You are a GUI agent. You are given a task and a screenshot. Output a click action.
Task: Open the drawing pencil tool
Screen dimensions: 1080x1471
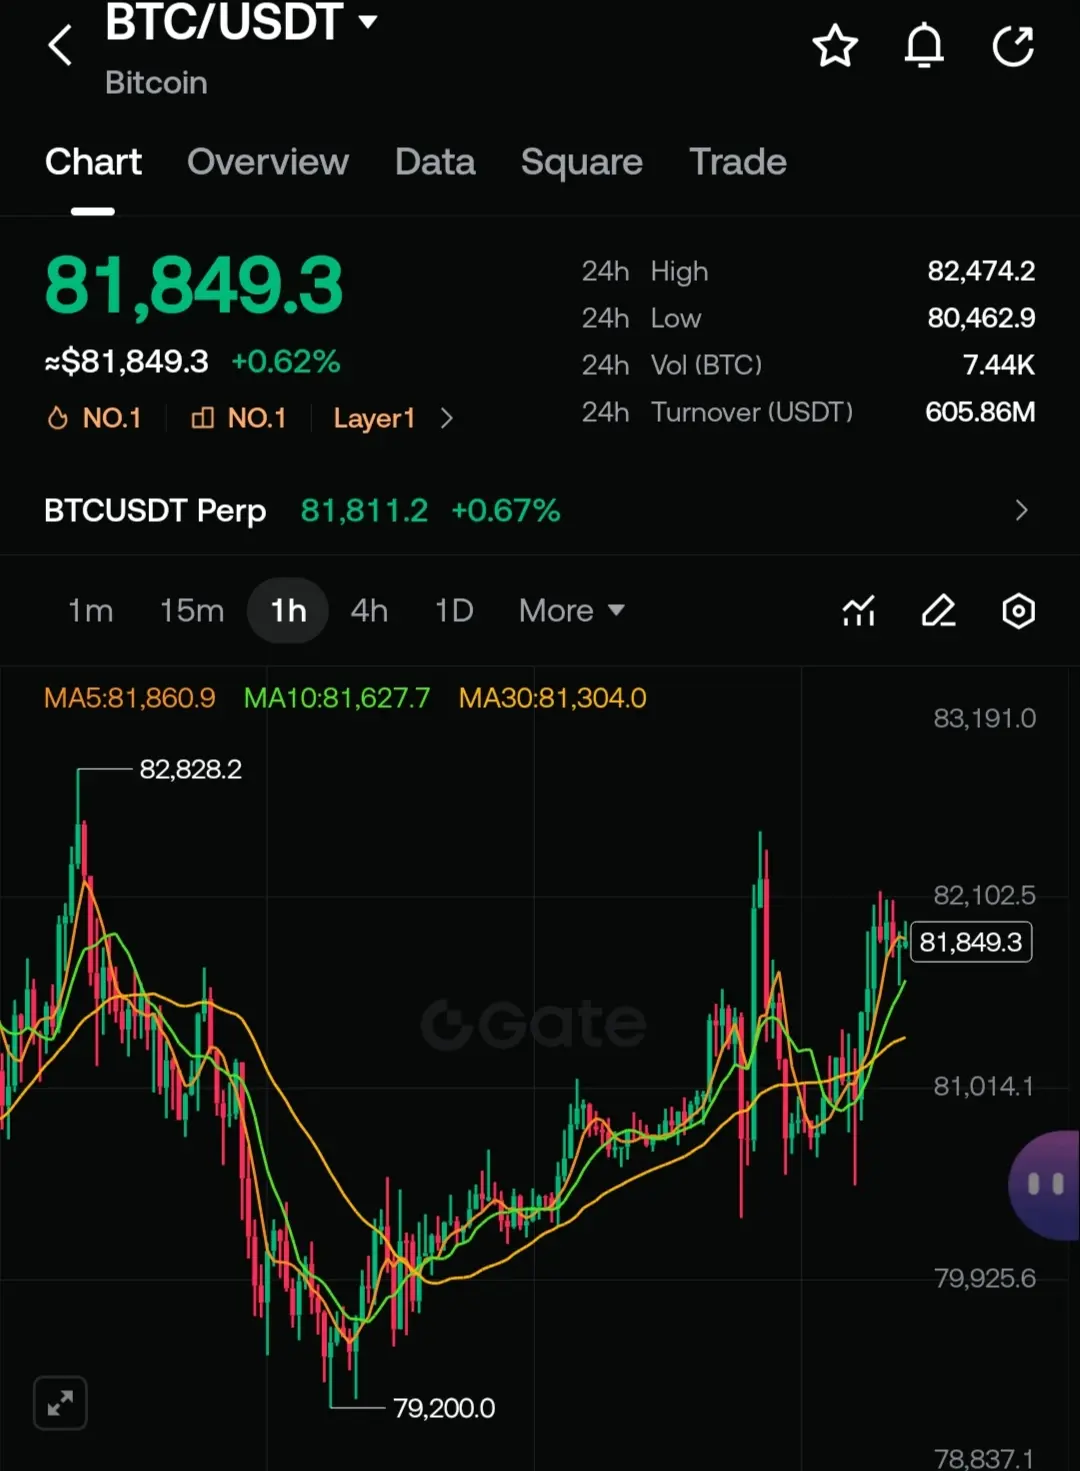click(938, 610)
